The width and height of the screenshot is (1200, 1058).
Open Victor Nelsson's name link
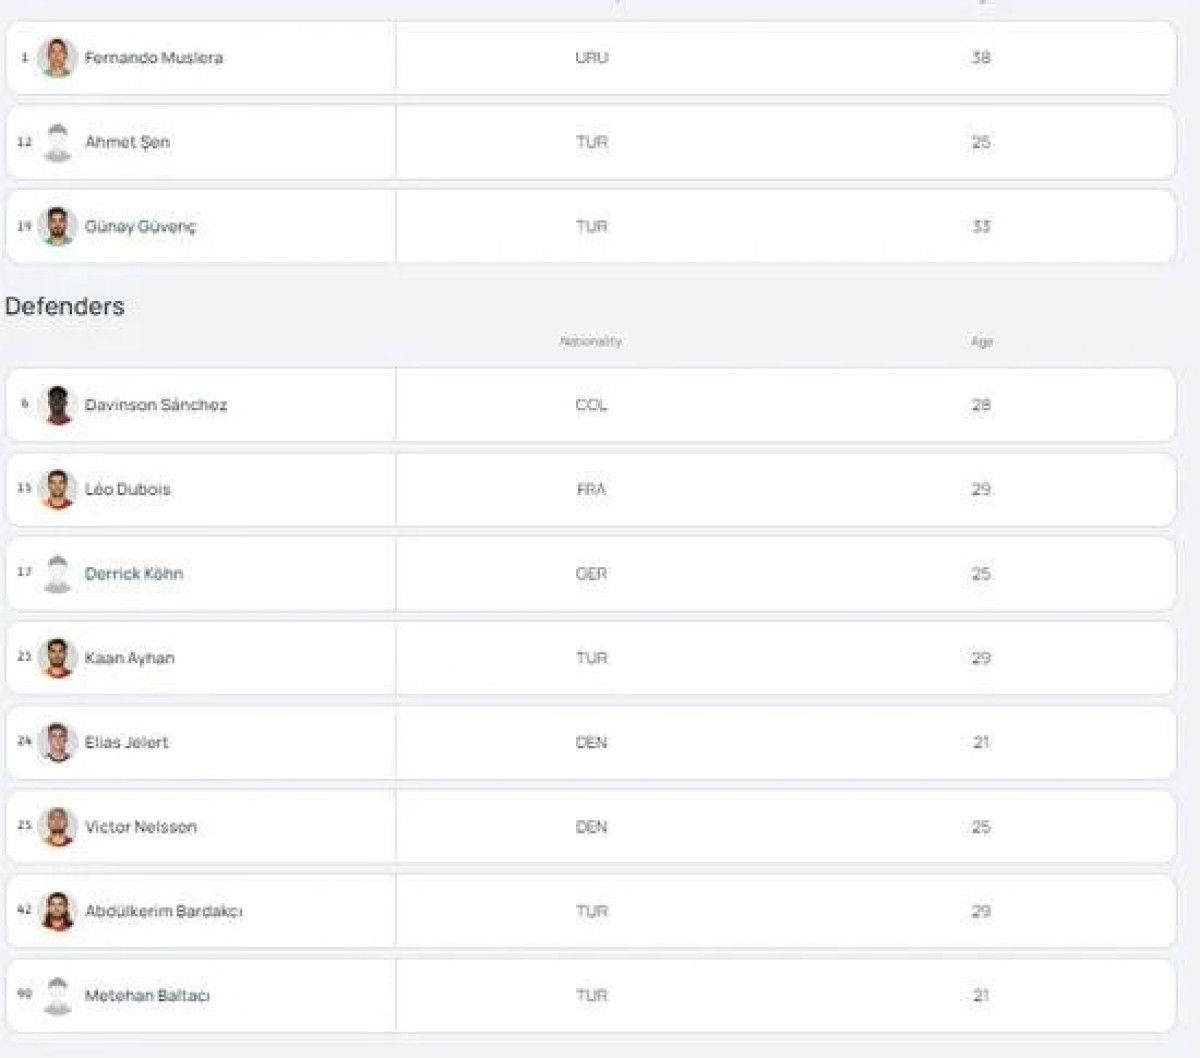tap(140, 827)
